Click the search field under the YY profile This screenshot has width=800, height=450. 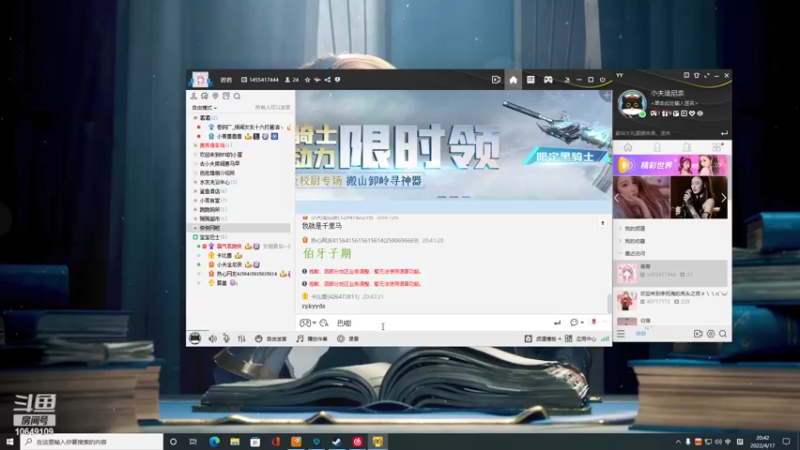[666, 133]
